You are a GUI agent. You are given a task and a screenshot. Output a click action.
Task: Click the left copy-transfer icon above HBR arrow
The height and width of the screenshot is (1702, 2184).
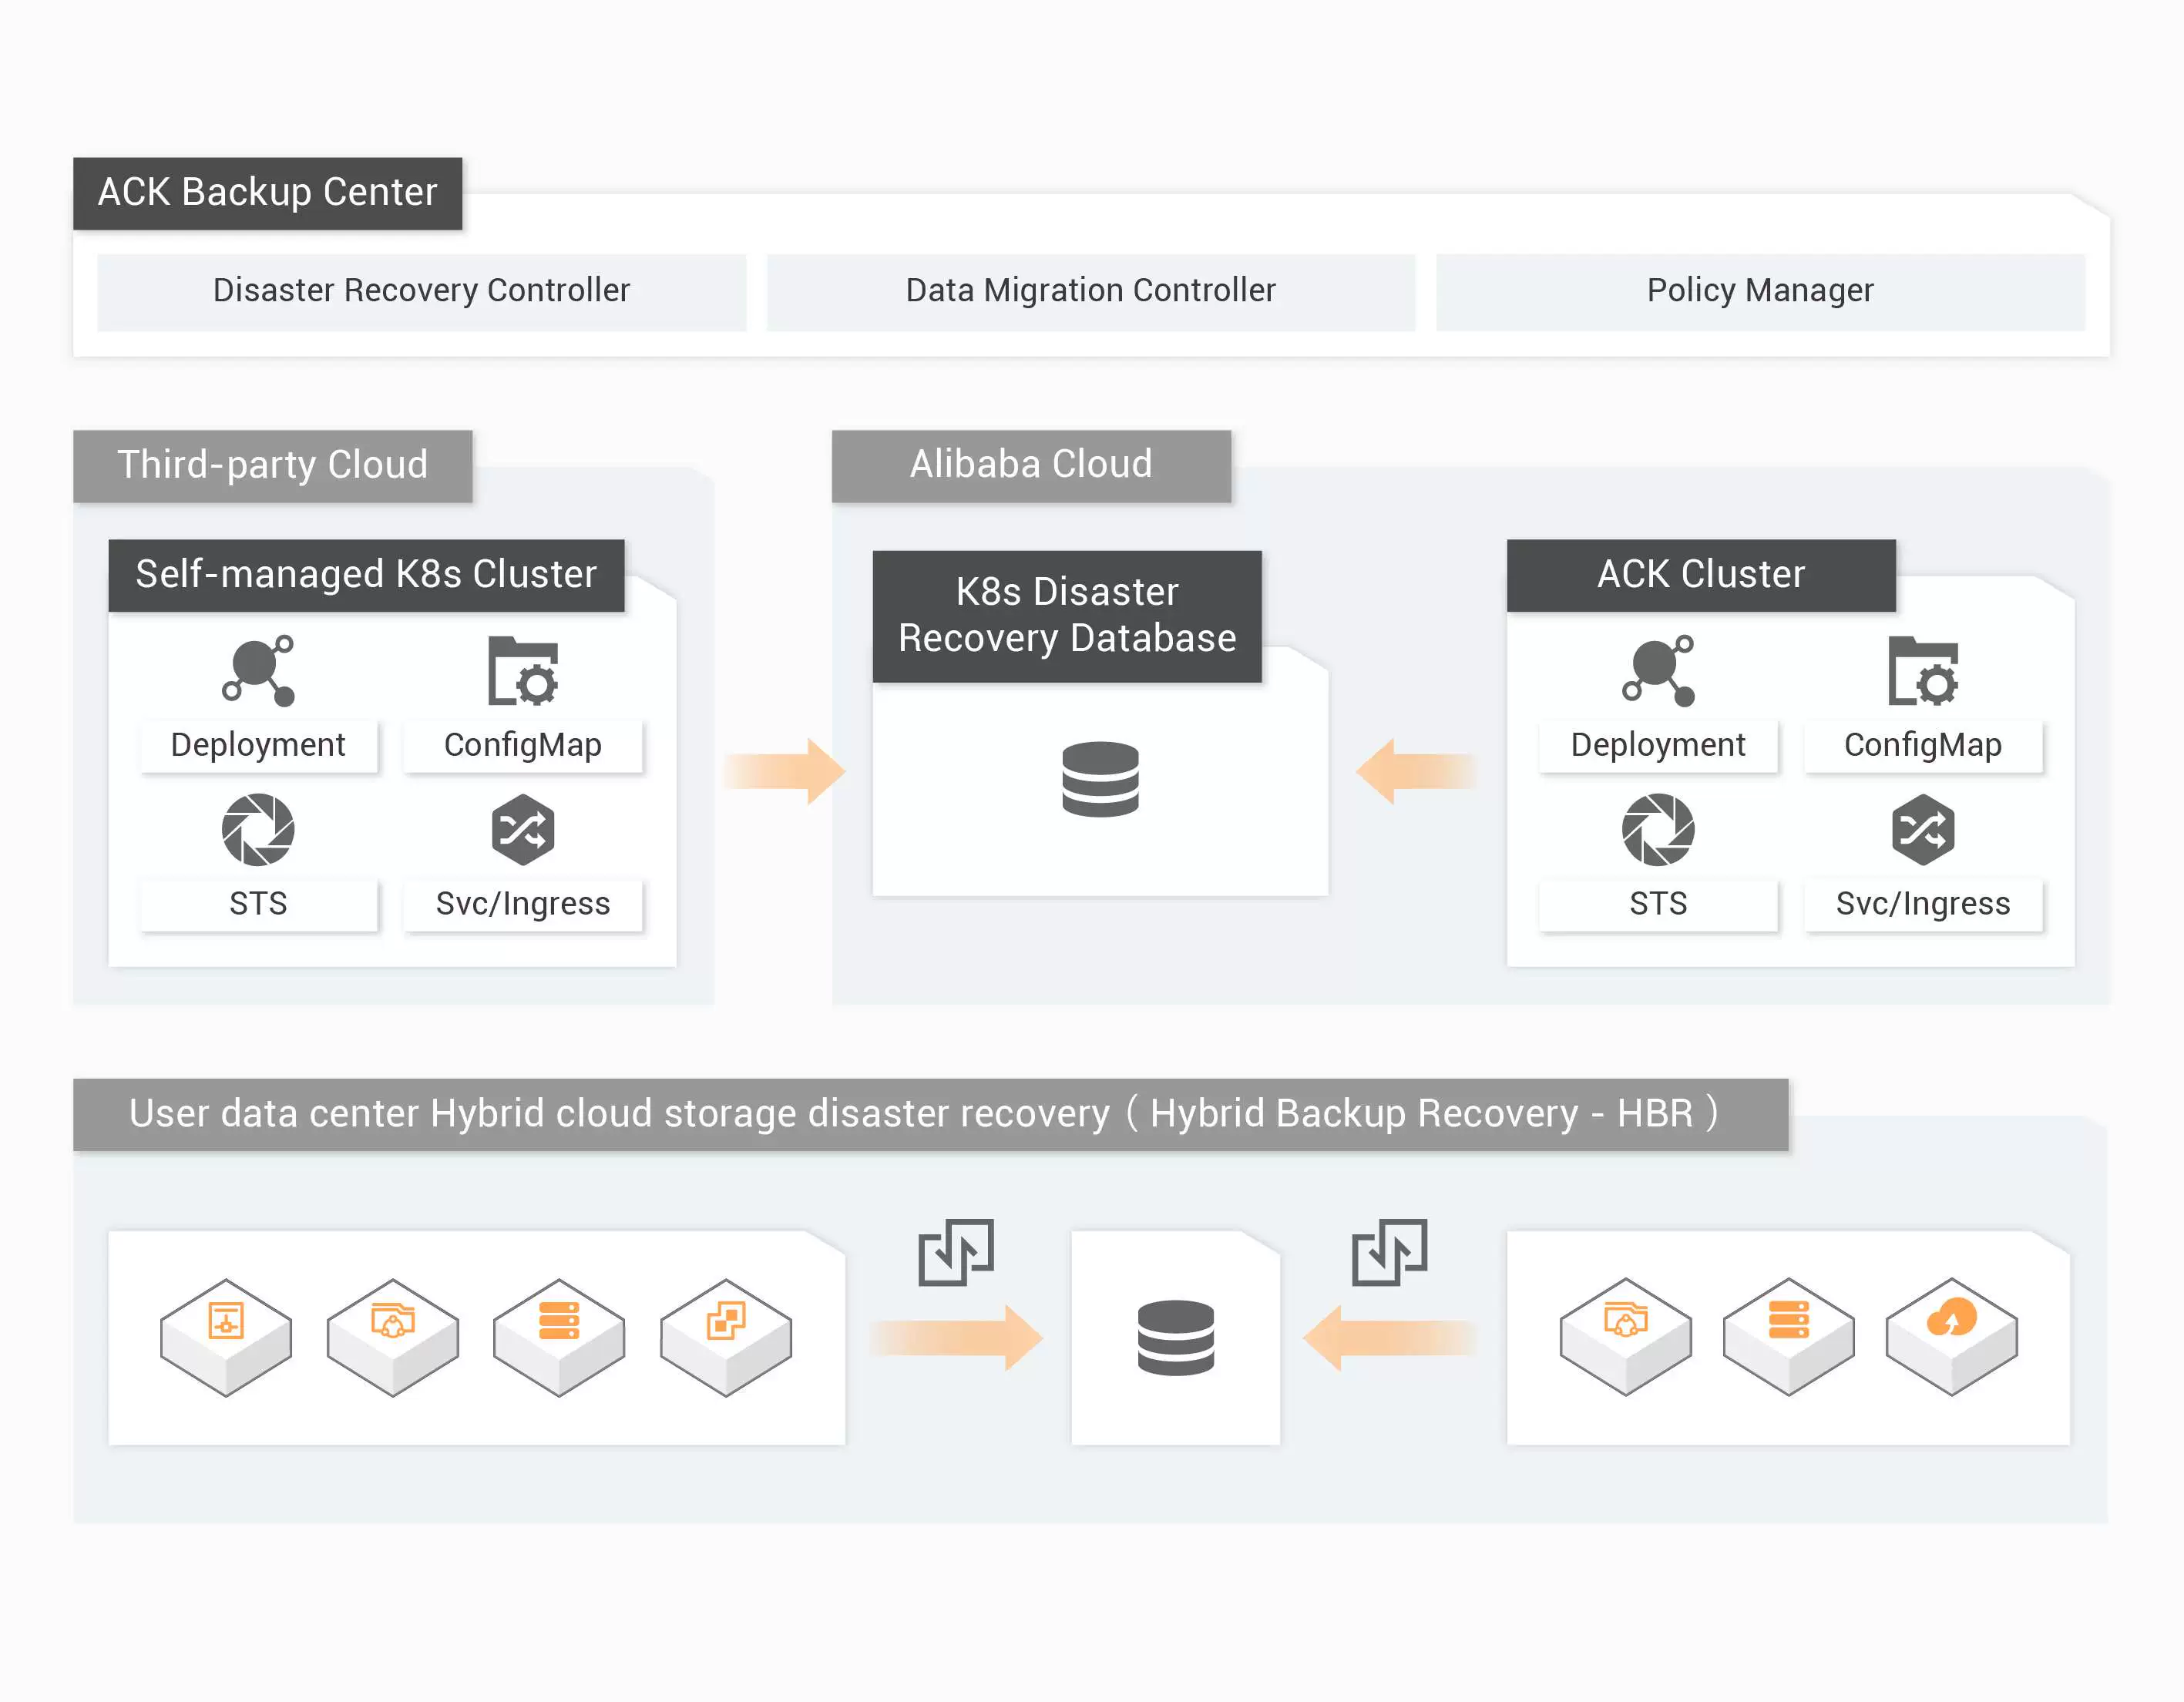pos(956,1251)
